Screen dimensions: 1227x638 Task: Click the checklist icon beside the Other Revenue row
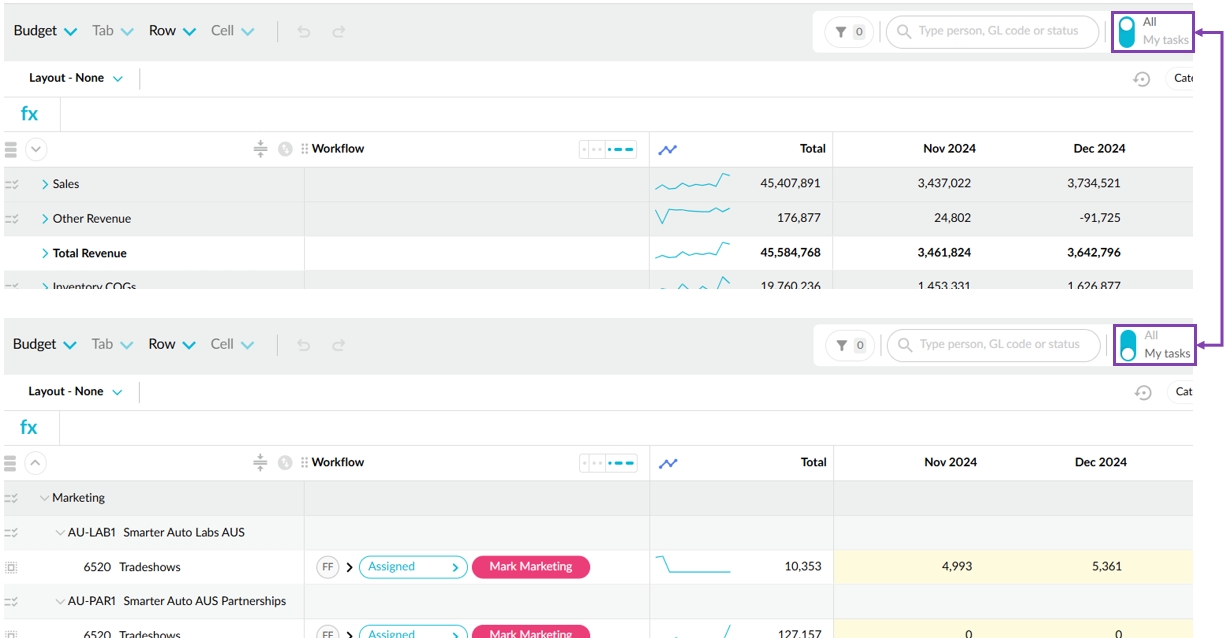12,219
